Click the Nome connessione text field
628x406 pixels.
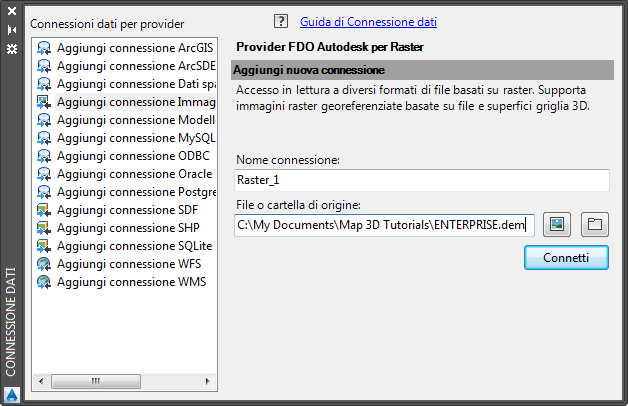click(x=421, y=180)
